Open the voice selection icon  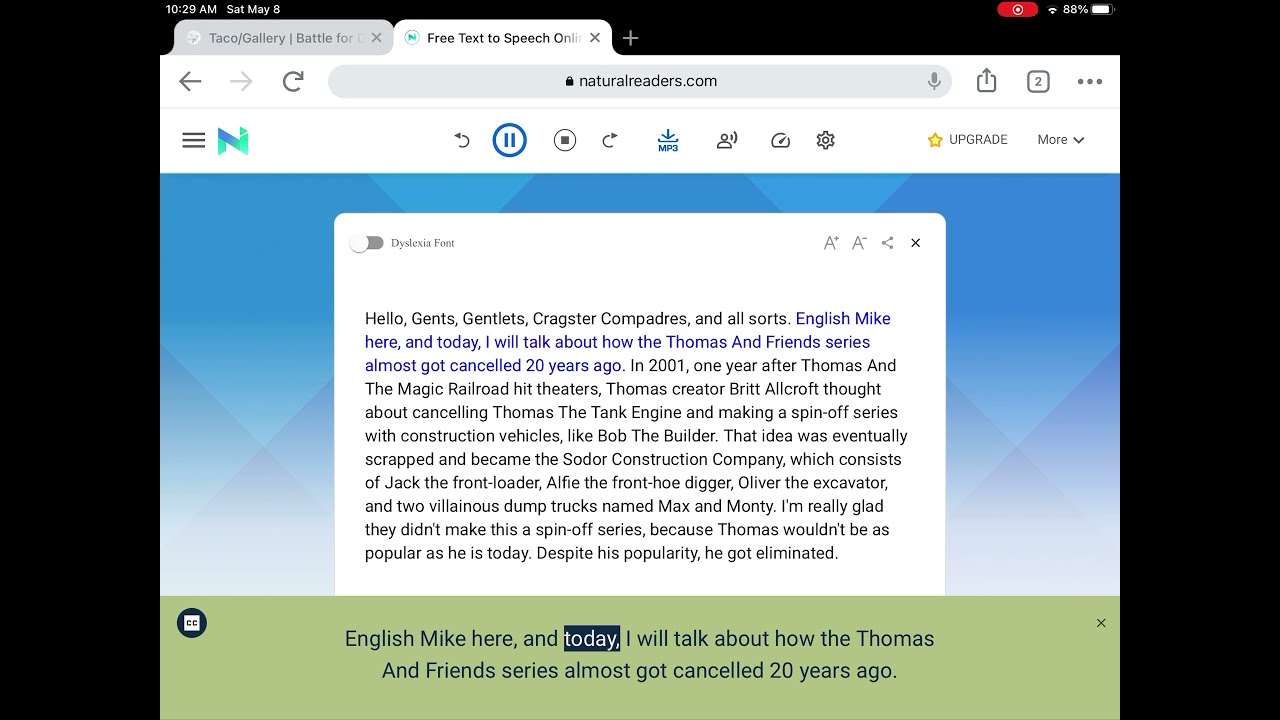tap(727, 140)
